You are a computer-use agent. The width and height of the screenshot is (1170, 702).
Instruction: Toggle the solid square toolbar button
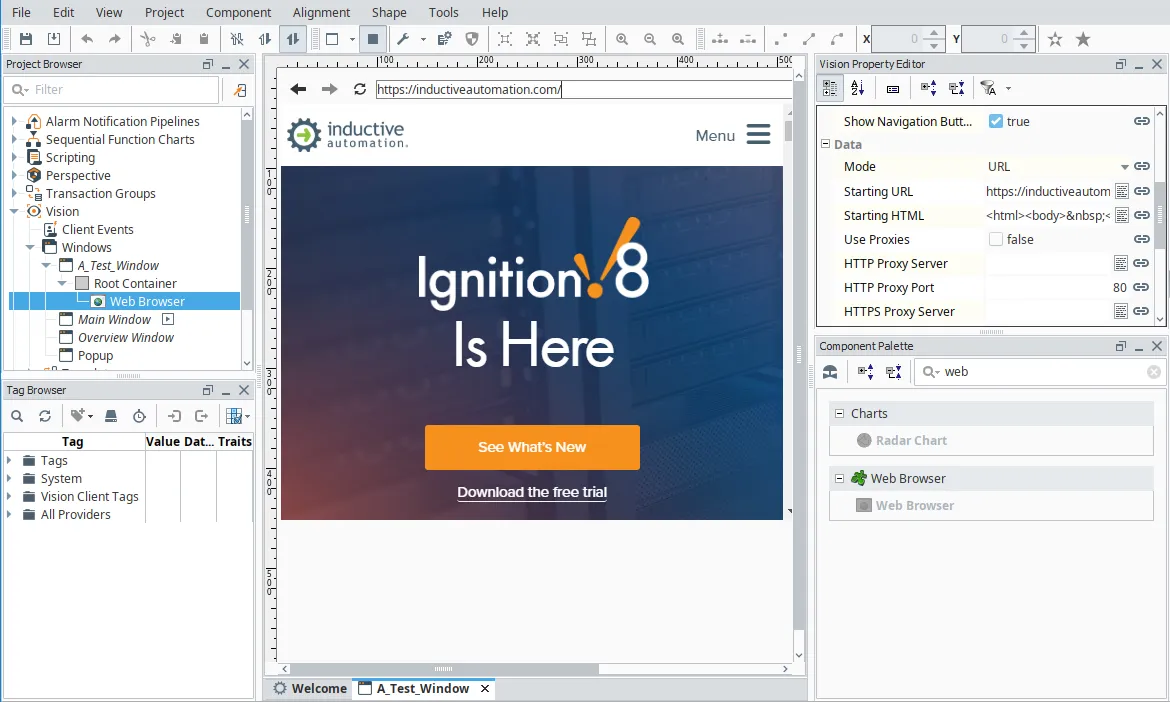point(372,39)
